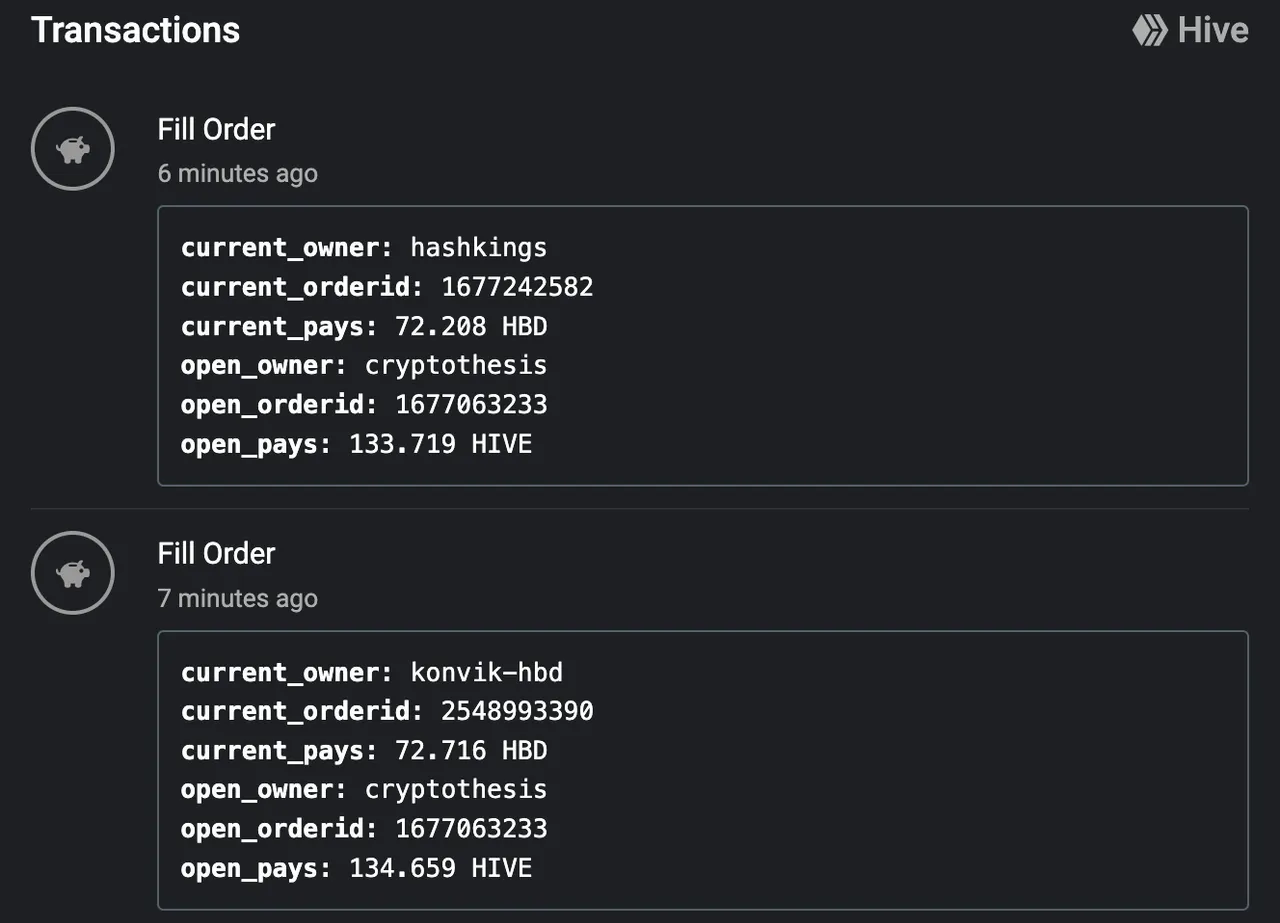The image size is (1280, 923).
Task: Open the Transactions heading
Action: [x=136, y=29]
